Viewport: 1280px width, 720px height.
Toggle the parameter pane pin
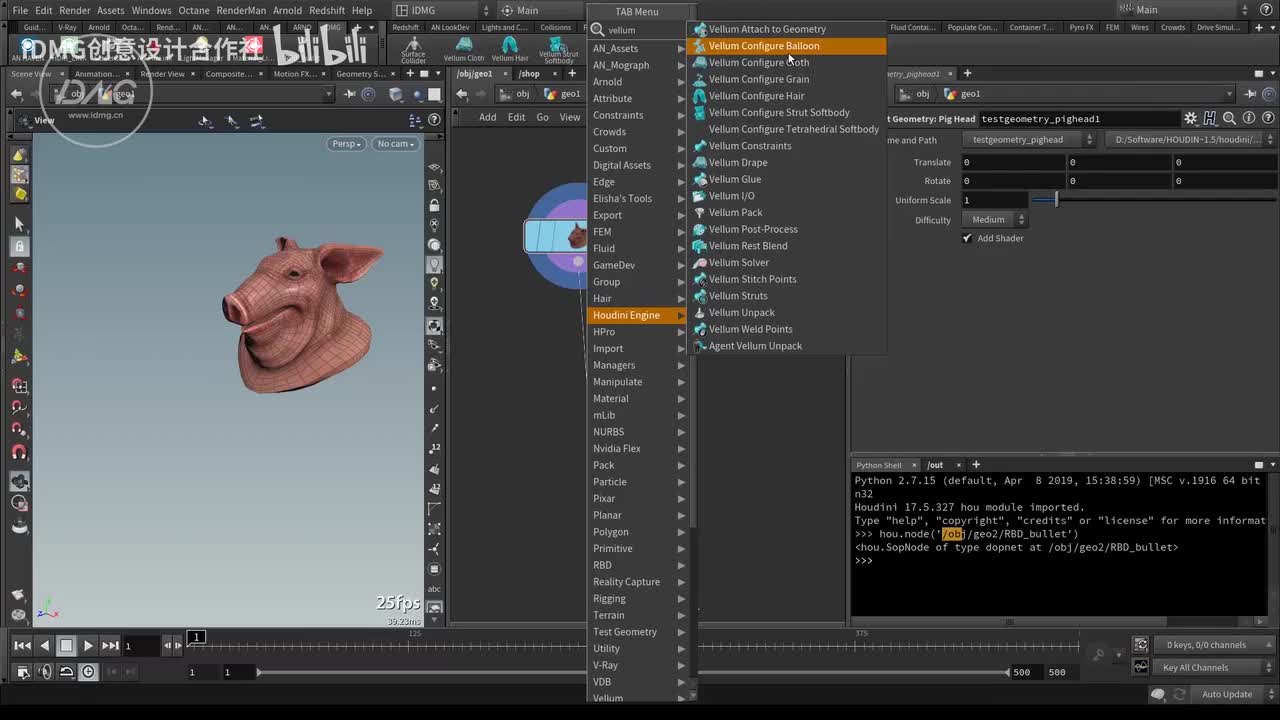pyautogui.click(x=1250, y=94)
